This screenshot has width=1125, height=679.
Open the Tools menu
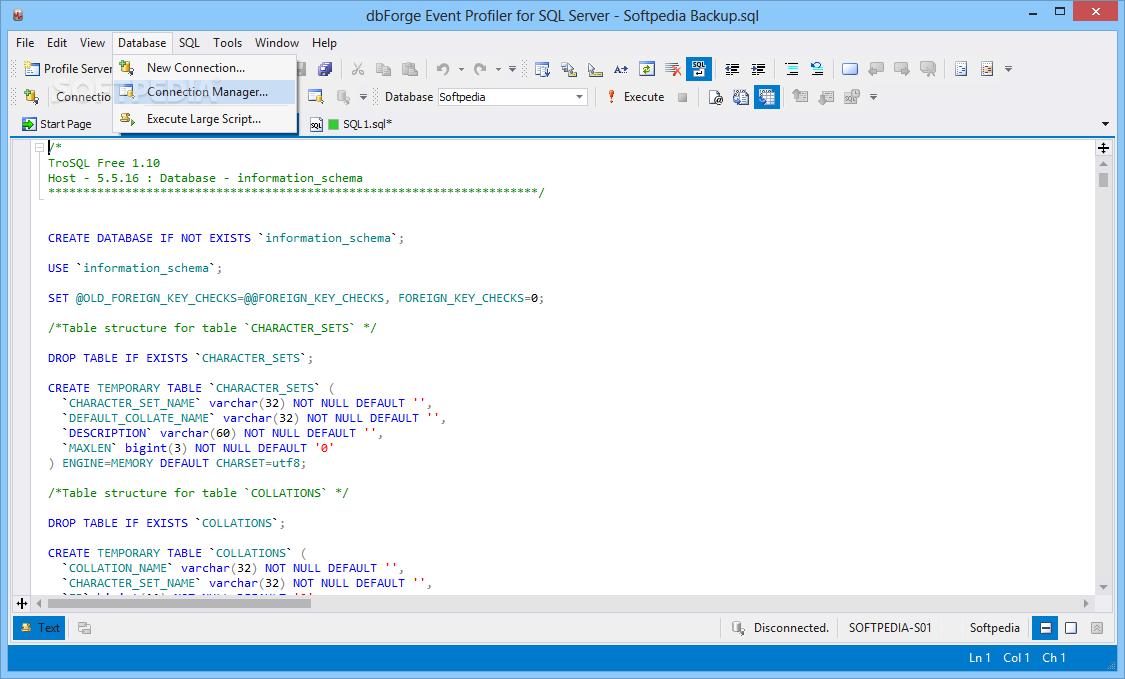click(x=227, y=43)
